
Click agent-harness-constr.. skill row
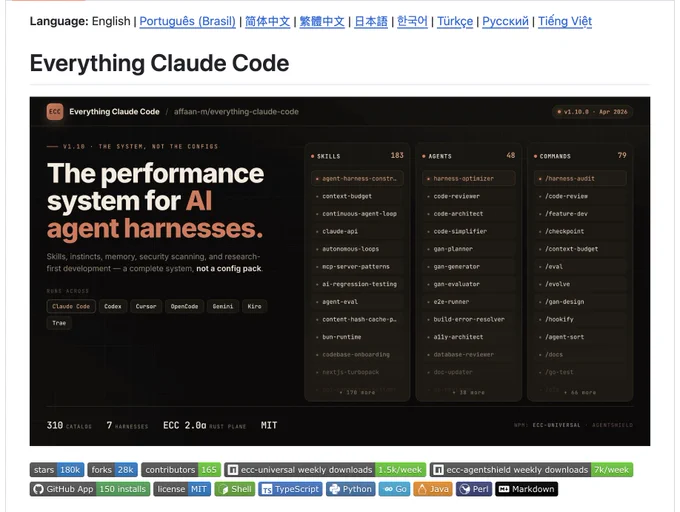[x=357, y=179]
